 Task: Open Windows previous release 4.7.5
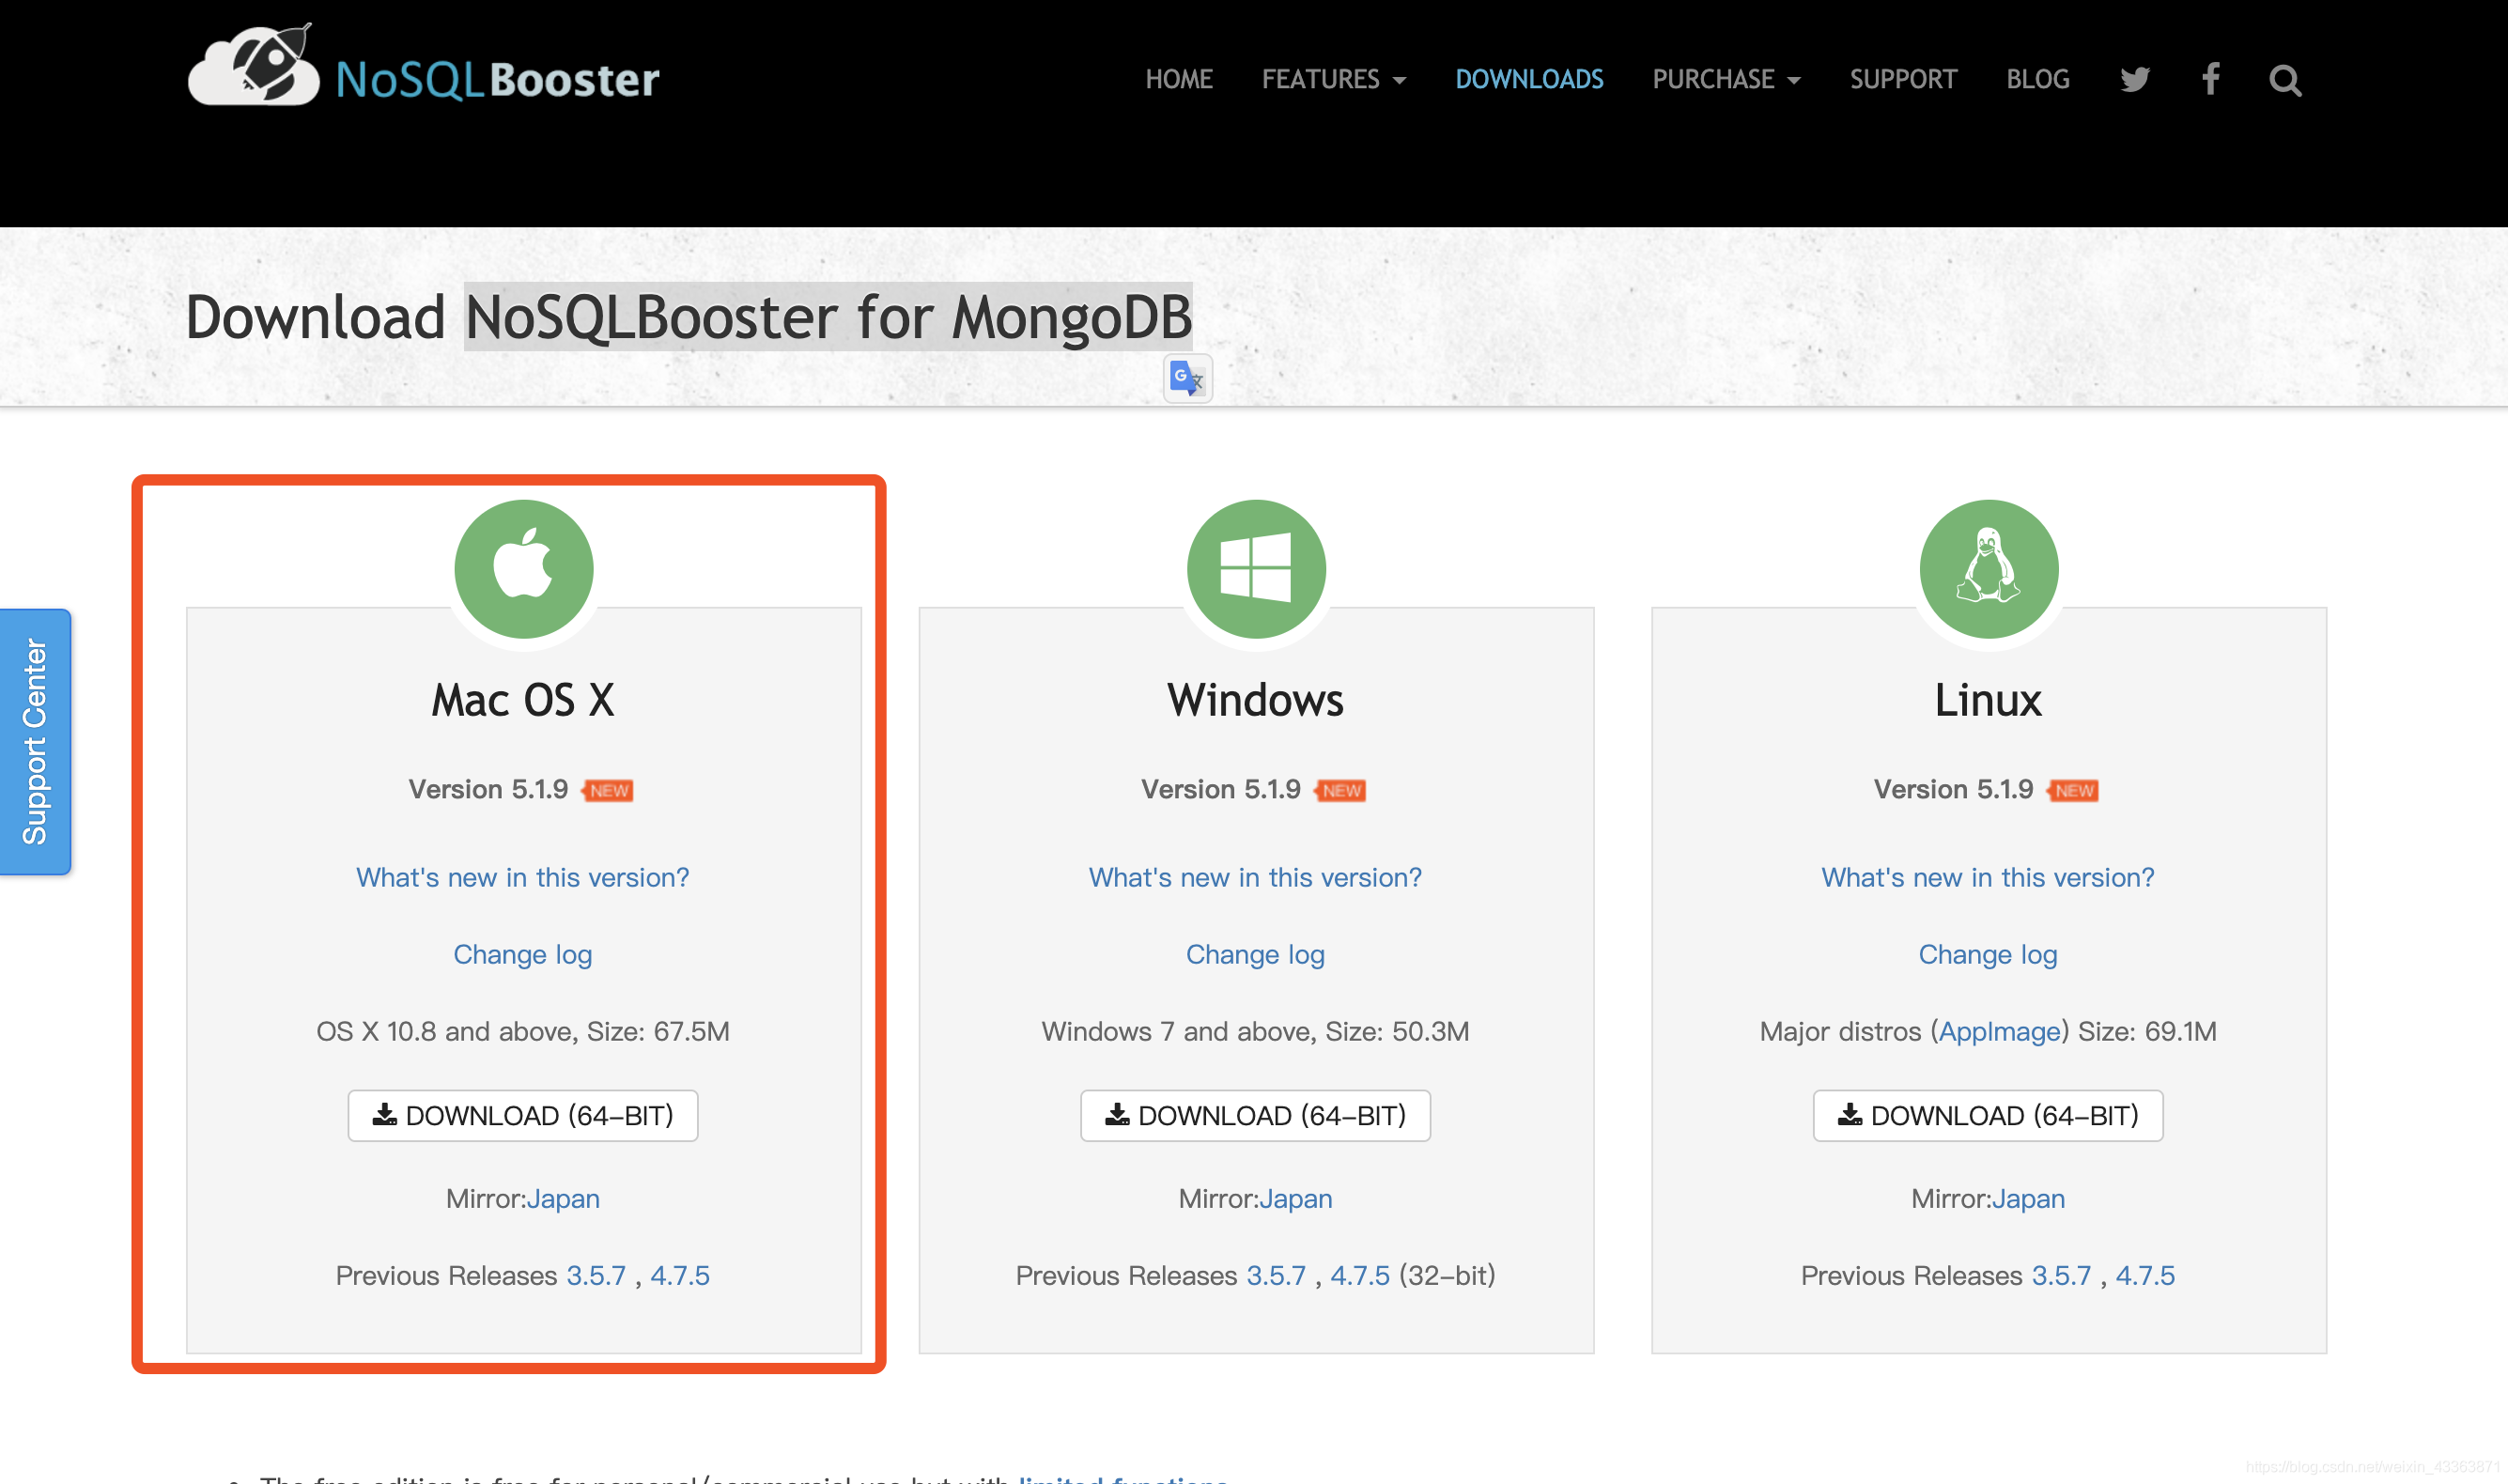pos(1360,1275)
